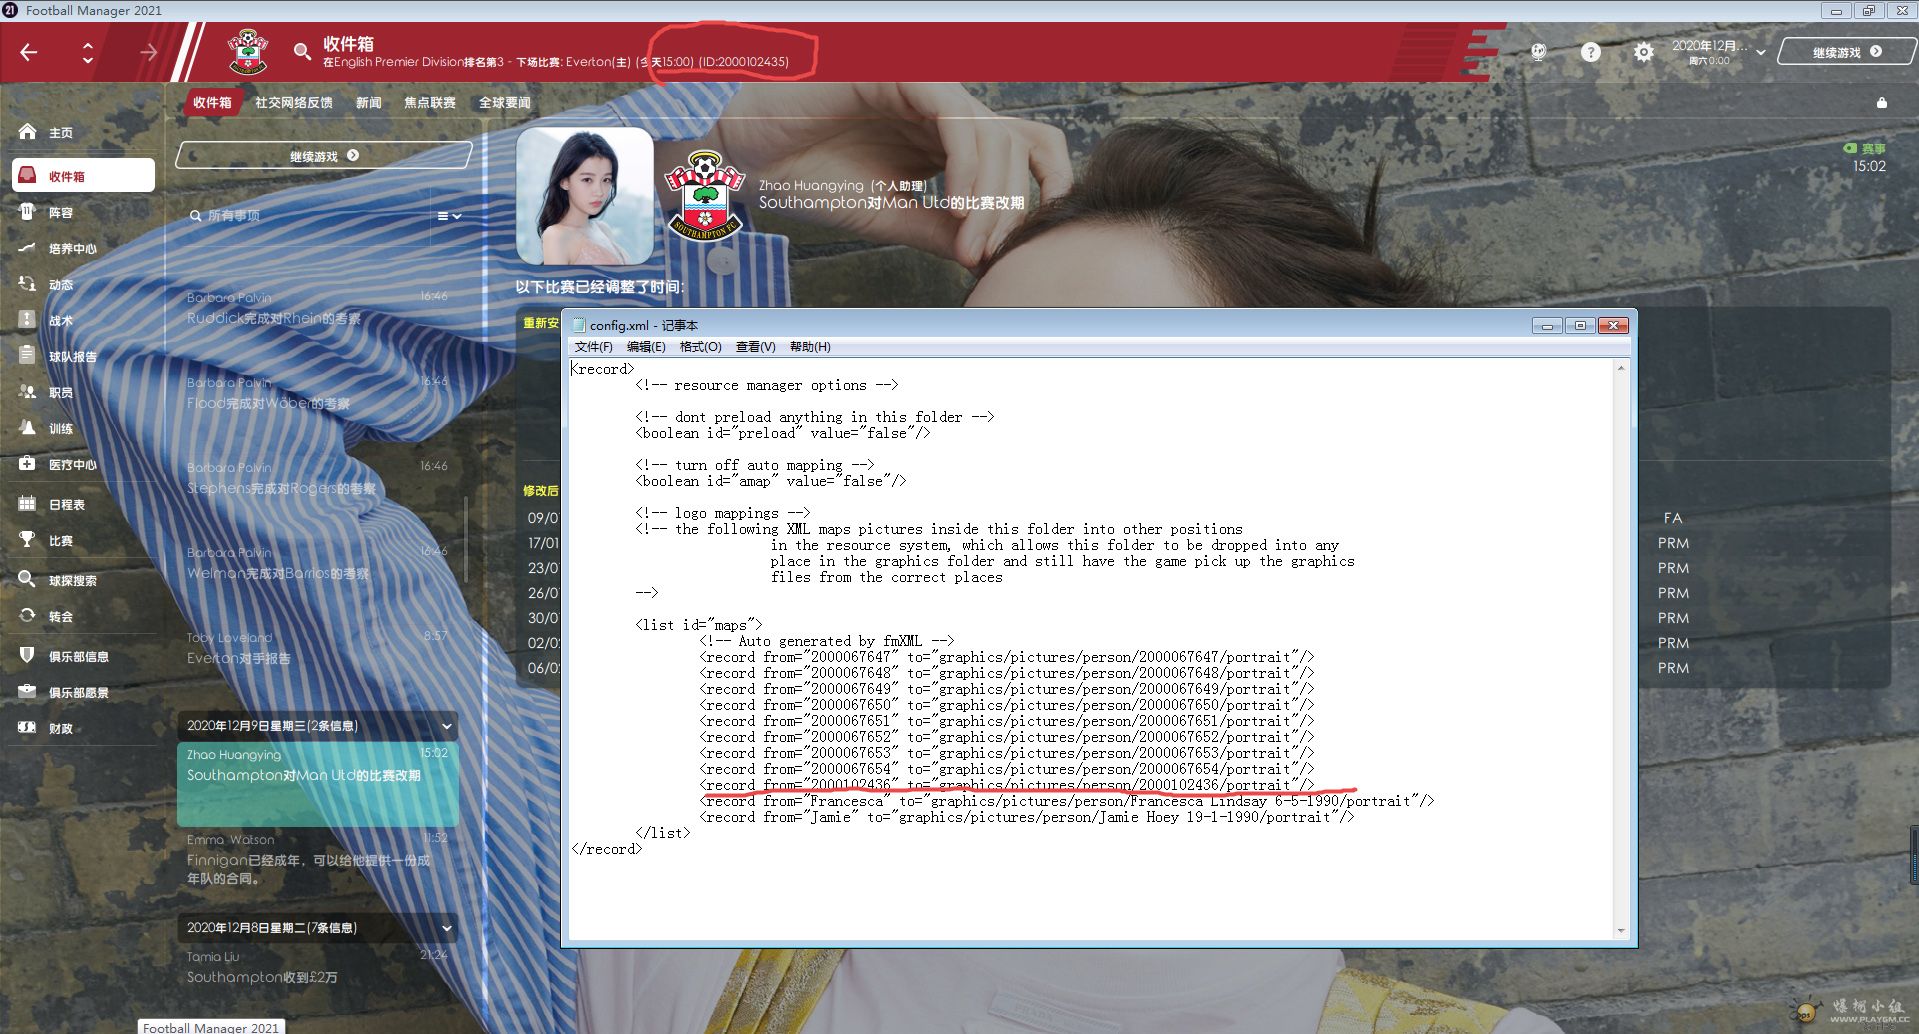
Task: Open Southampton收到£2万 message
Action: (318, 967)
